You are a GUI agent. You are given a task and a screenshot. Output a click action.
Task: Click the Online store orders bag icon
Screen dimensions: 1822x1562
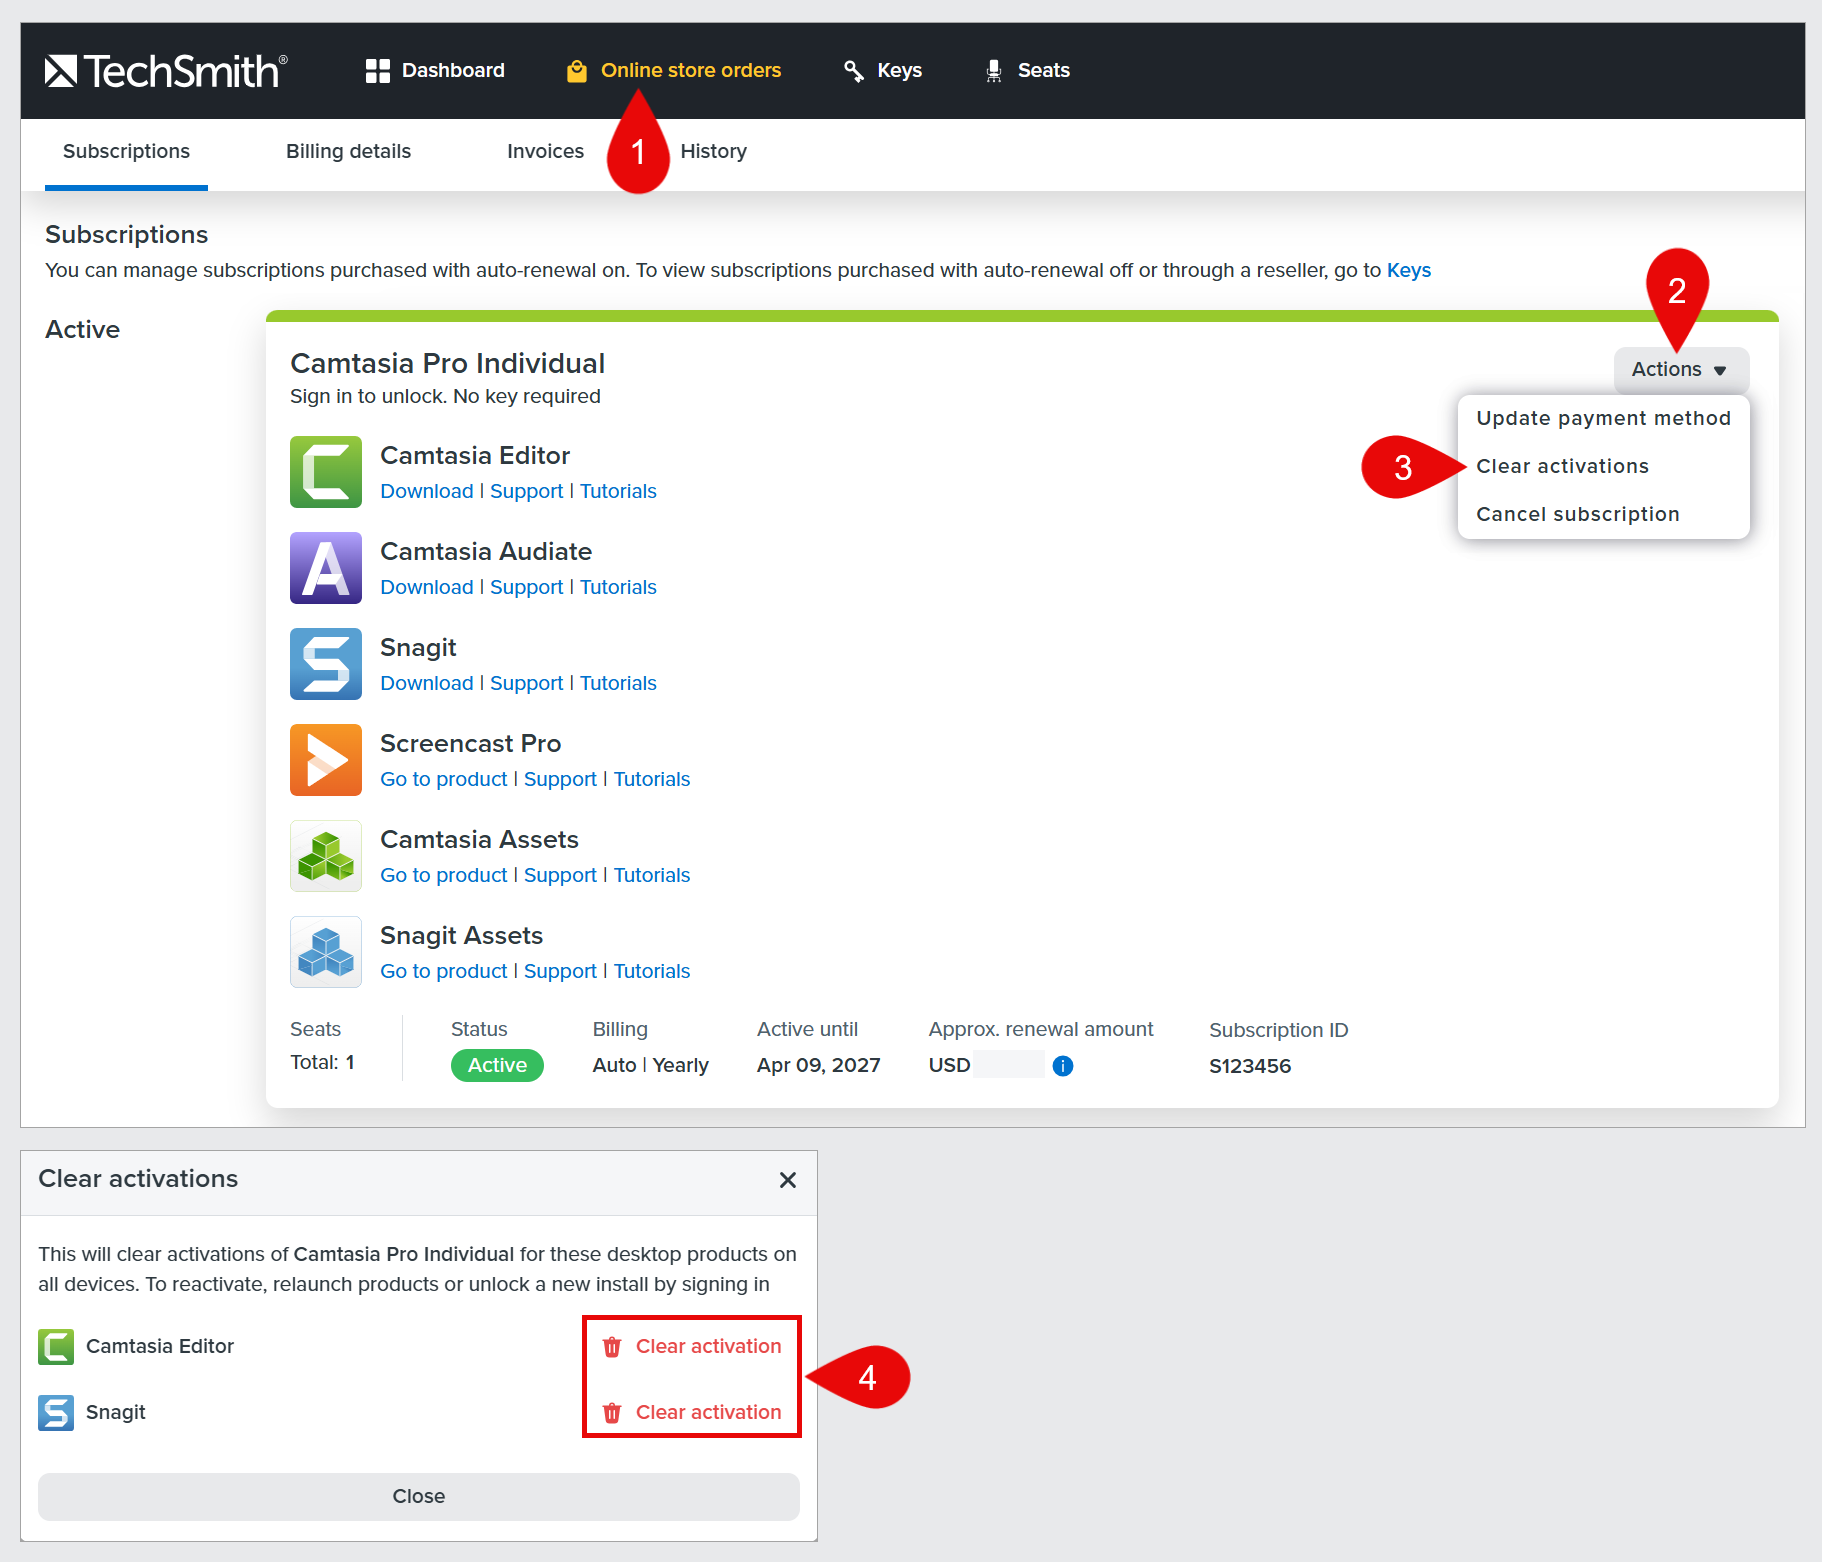click(577, 71)
